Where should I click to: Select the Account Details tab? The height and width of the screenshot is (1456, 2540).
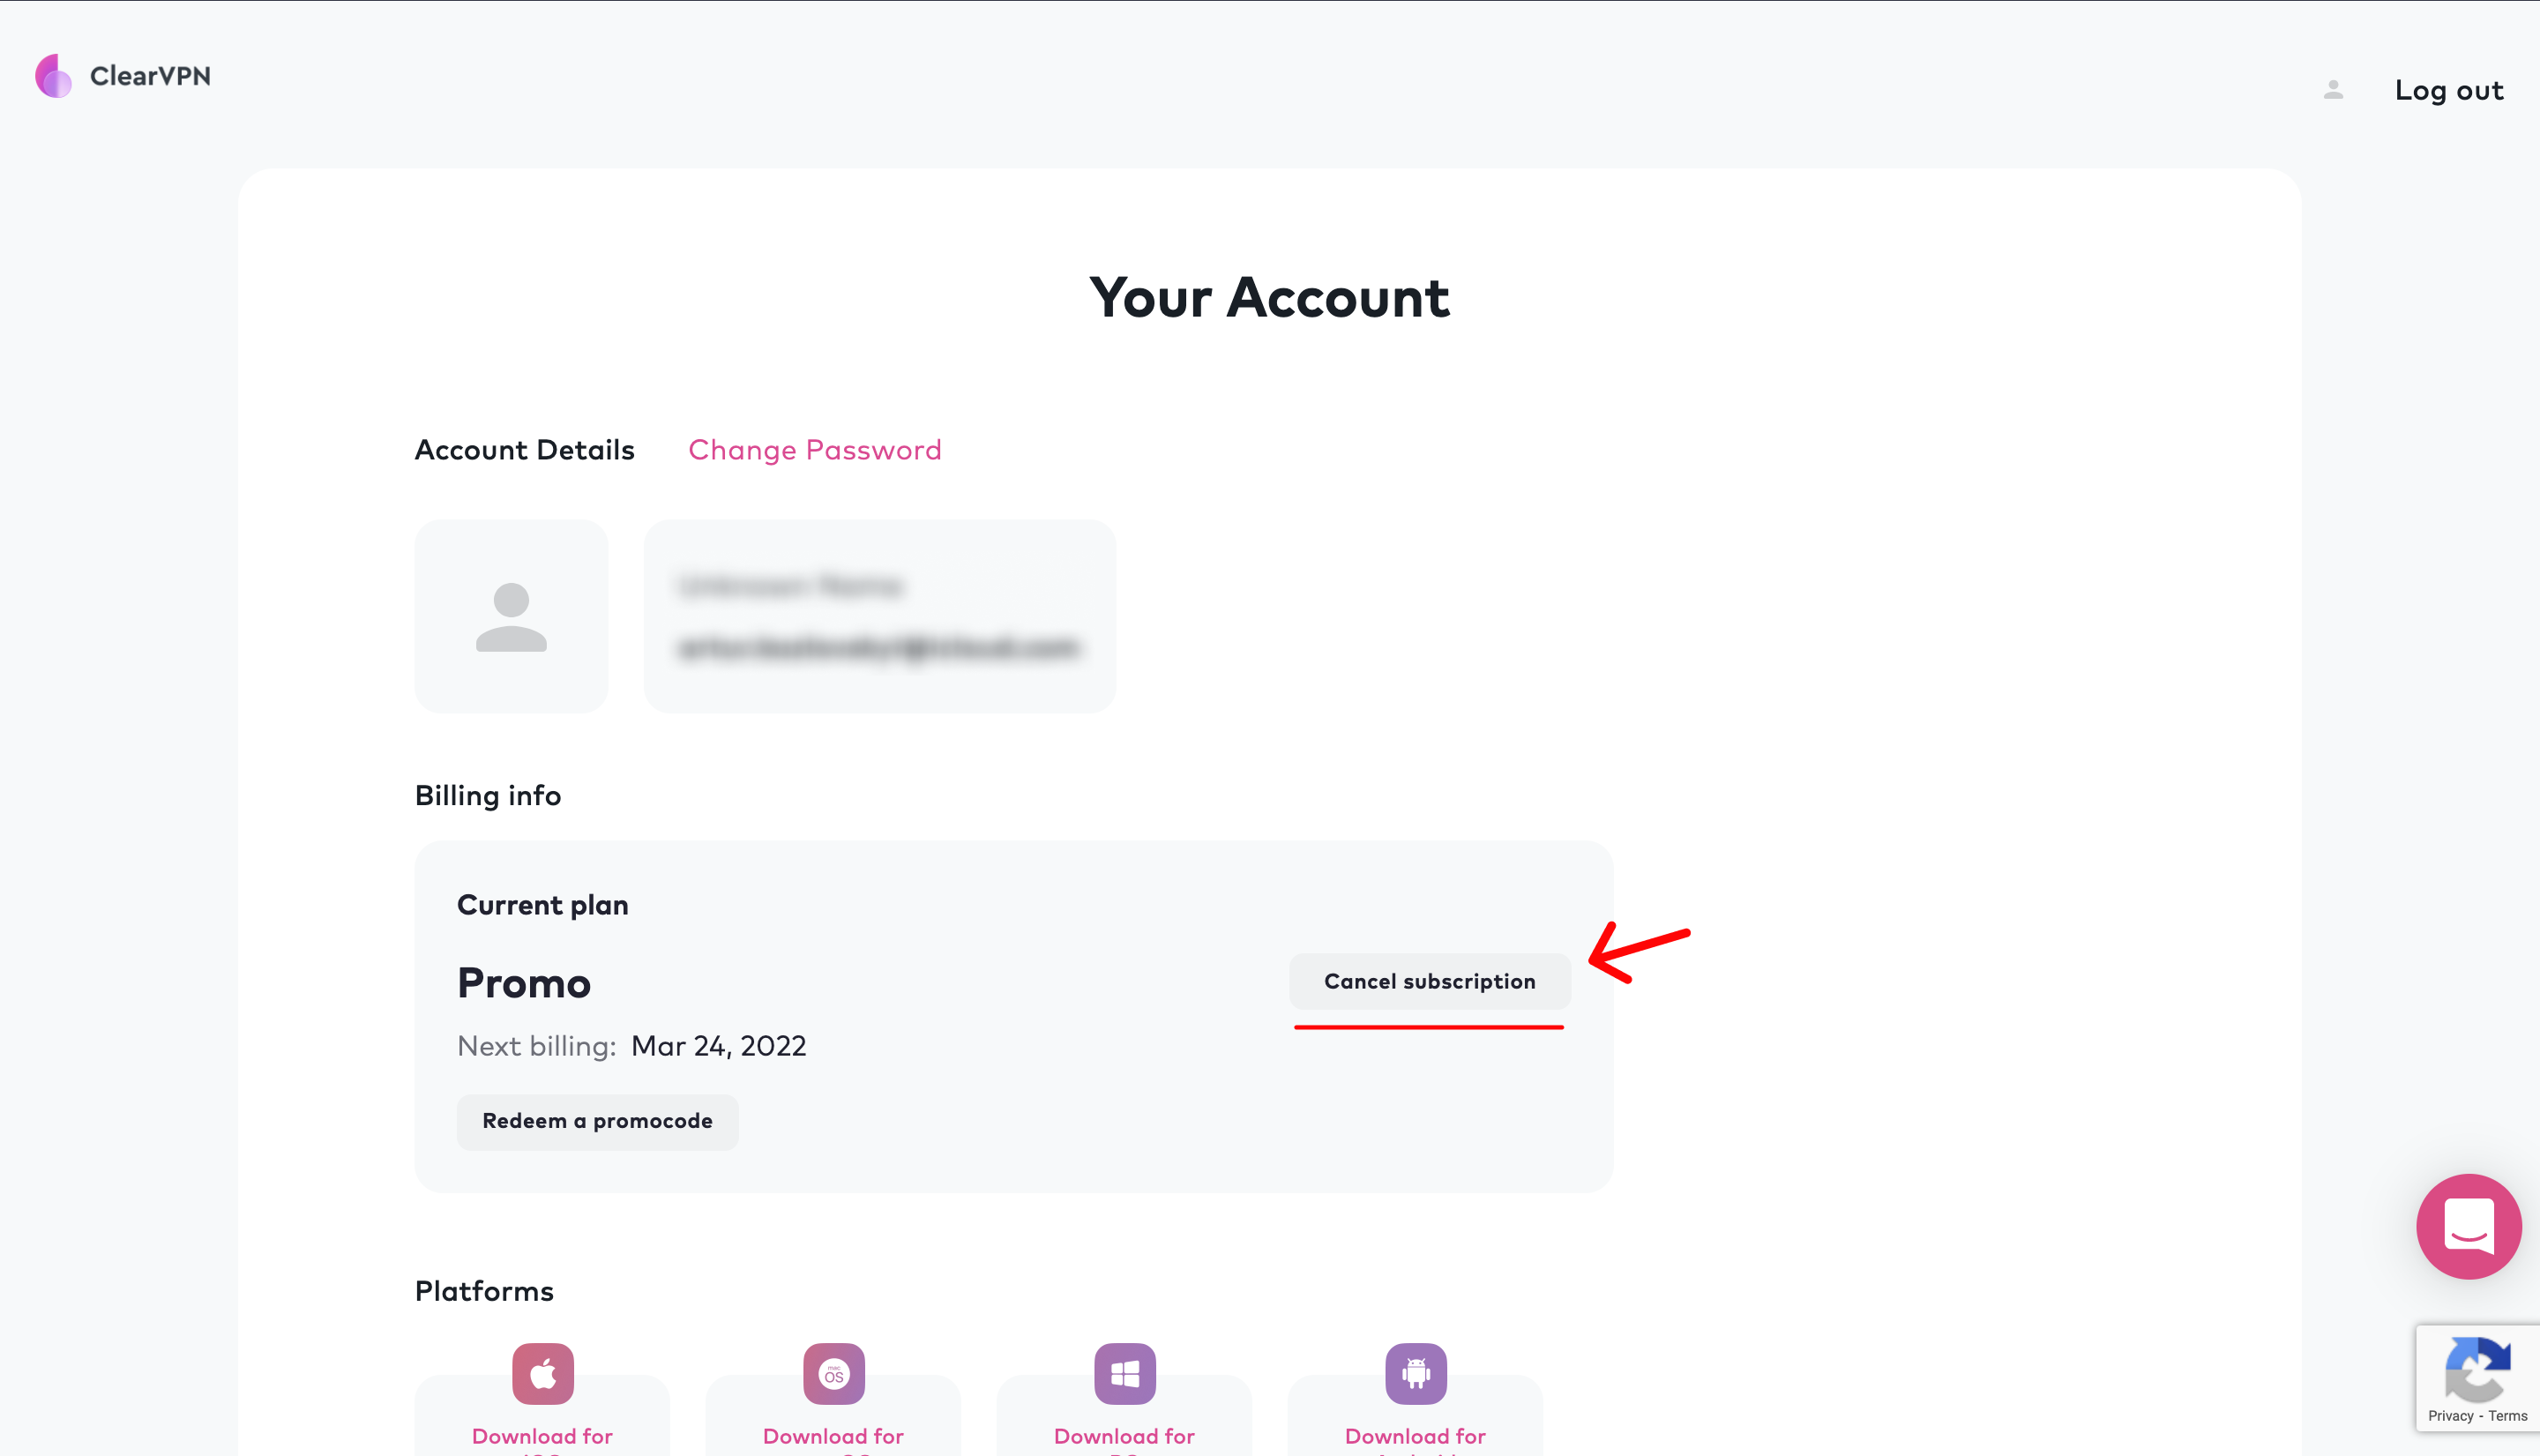(523, 450)
